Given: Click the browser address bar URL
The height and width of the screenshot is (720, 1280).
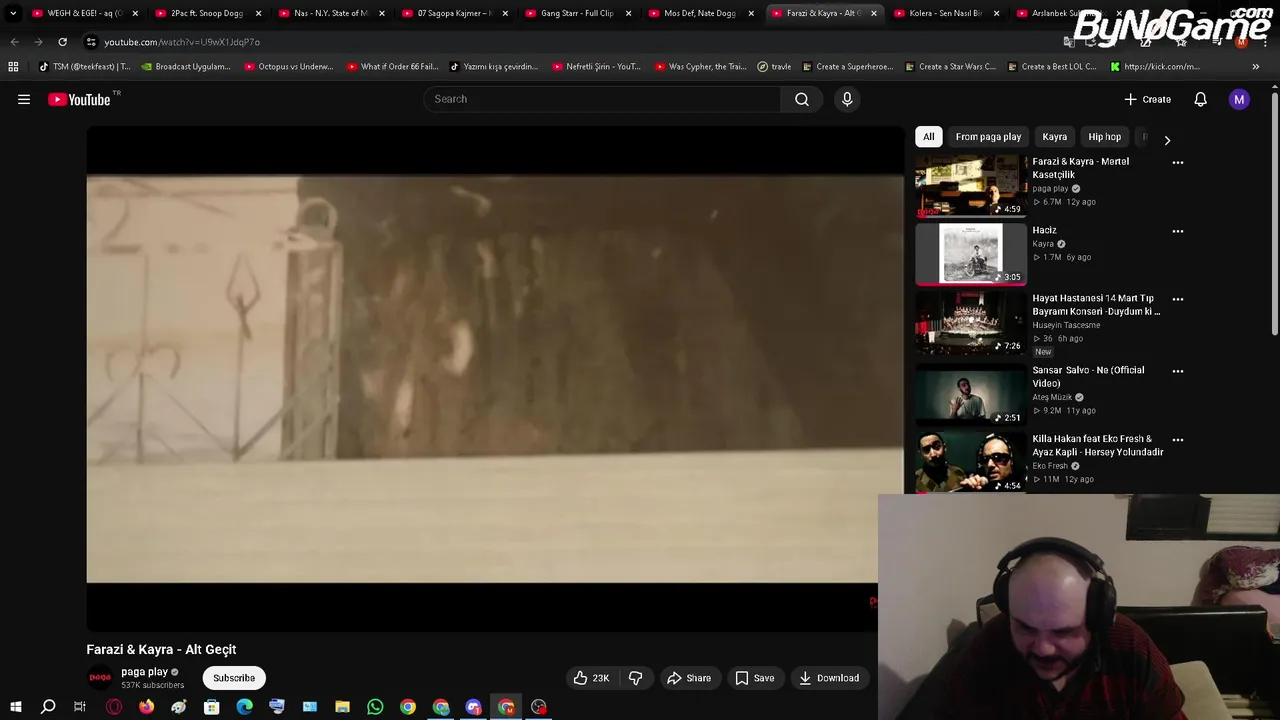Looking at the screenshot, I should (182, 42).
